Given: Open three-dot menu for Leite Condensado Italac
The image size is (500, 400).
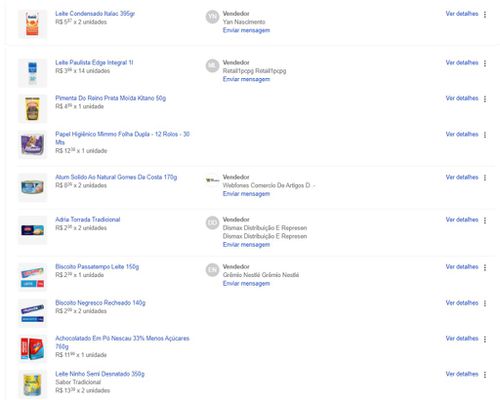Looking at the screenshot, I should point(485,14).
